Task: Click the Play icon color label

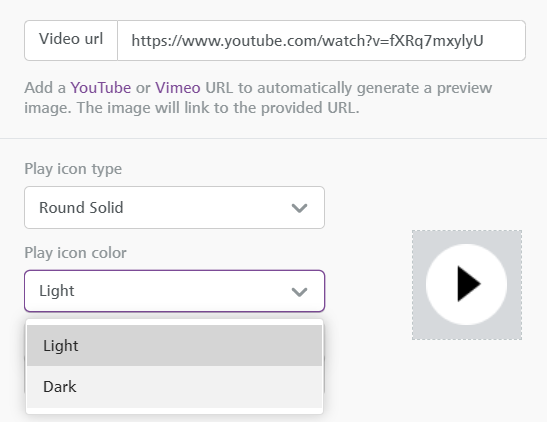Action: click(75, 253)
